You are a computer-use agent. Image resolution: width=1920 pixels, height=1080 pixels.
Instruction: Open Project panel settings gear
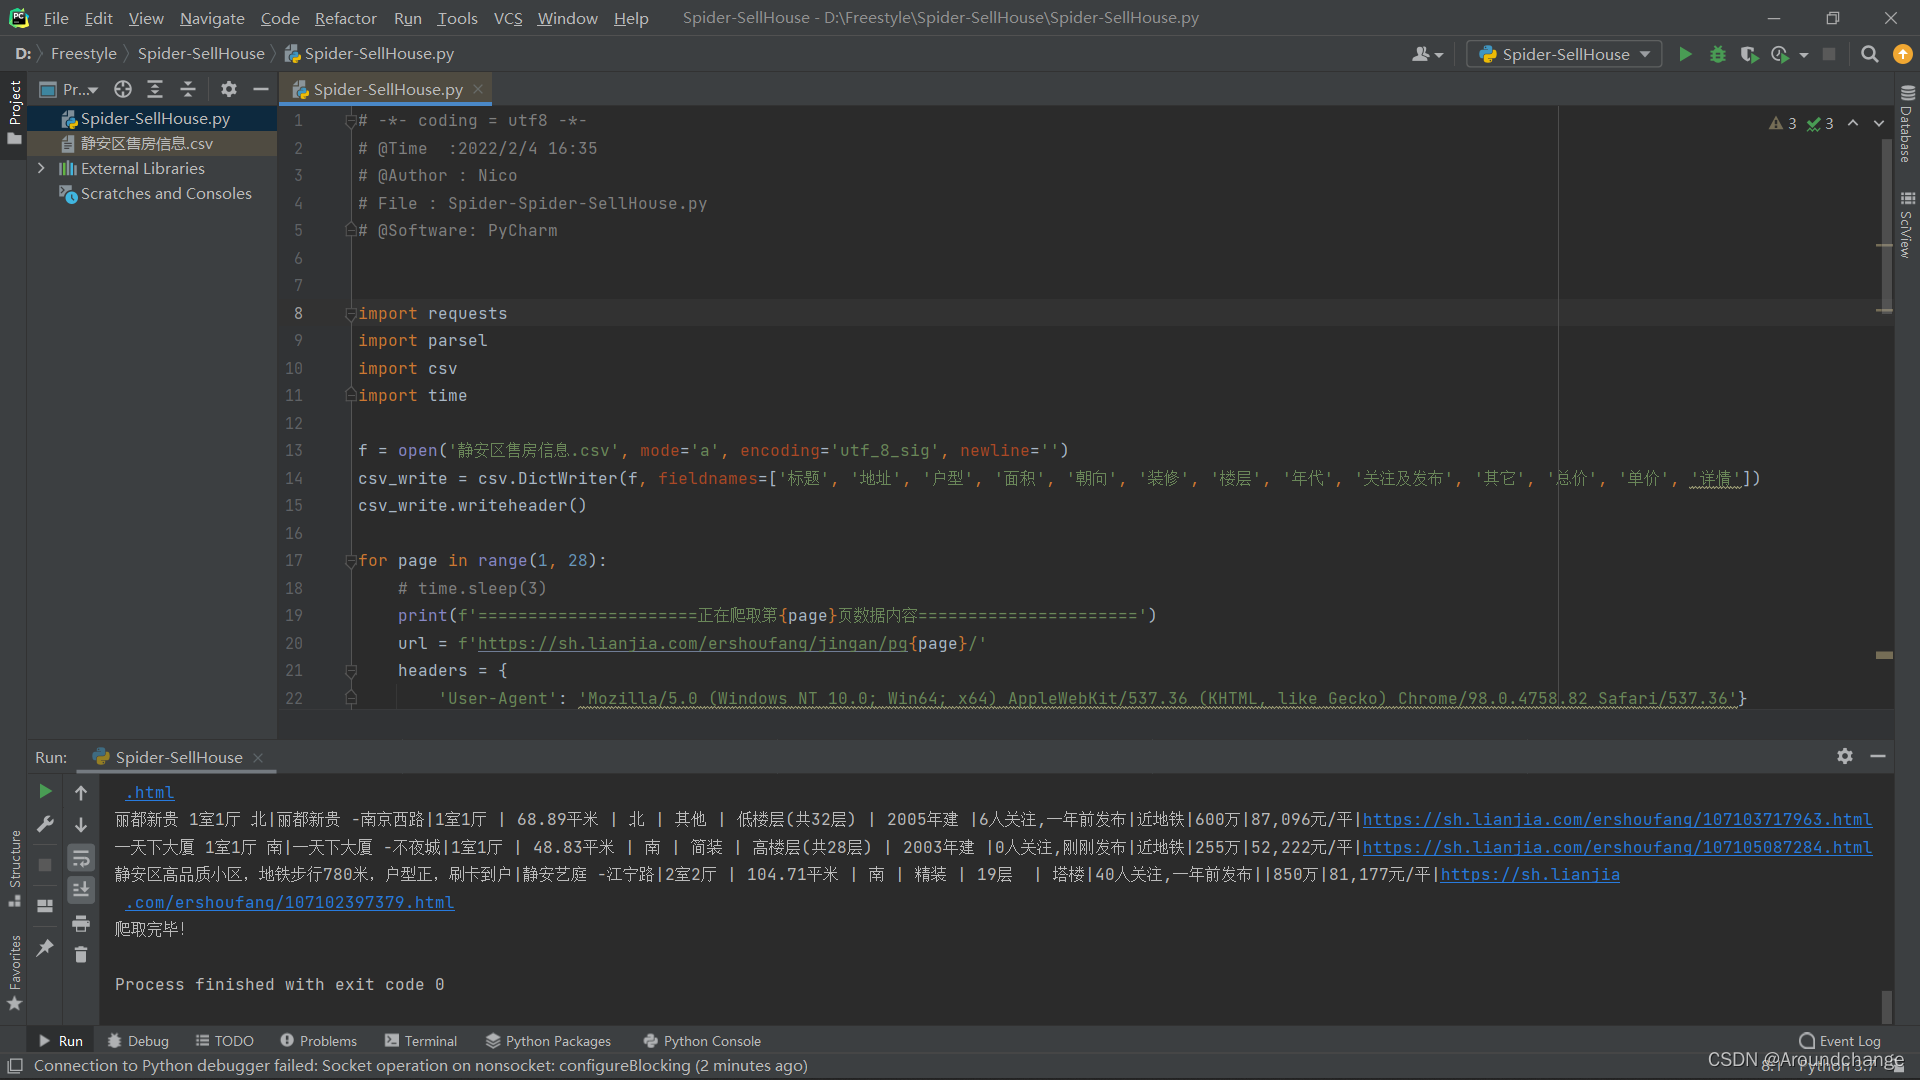[229, 89]
